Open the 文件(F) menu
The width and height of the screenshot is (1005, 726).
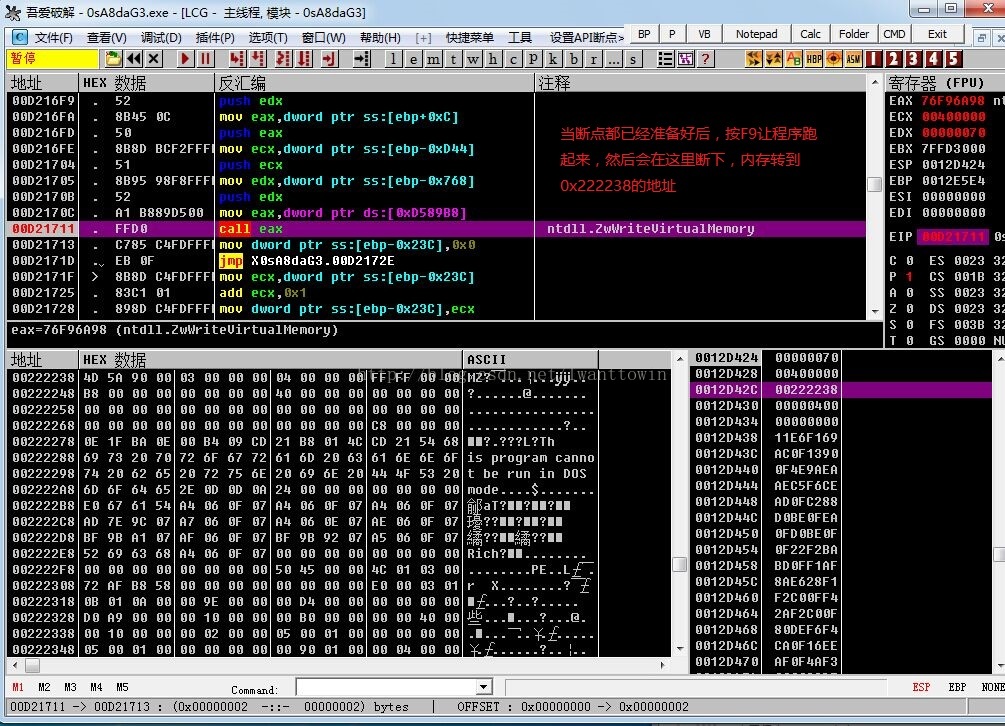(53, 38)
